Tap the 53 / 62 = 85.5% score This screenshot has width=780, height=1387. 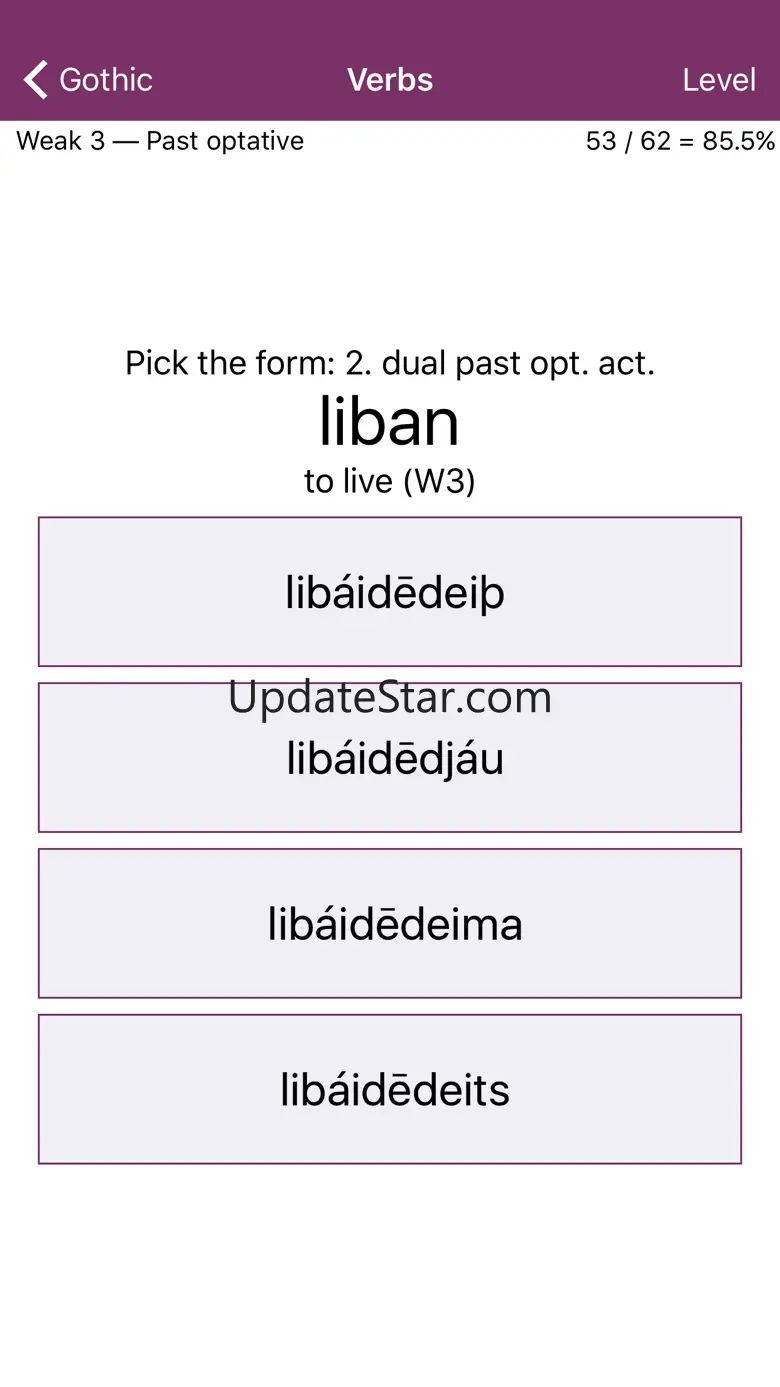(680, 141)
